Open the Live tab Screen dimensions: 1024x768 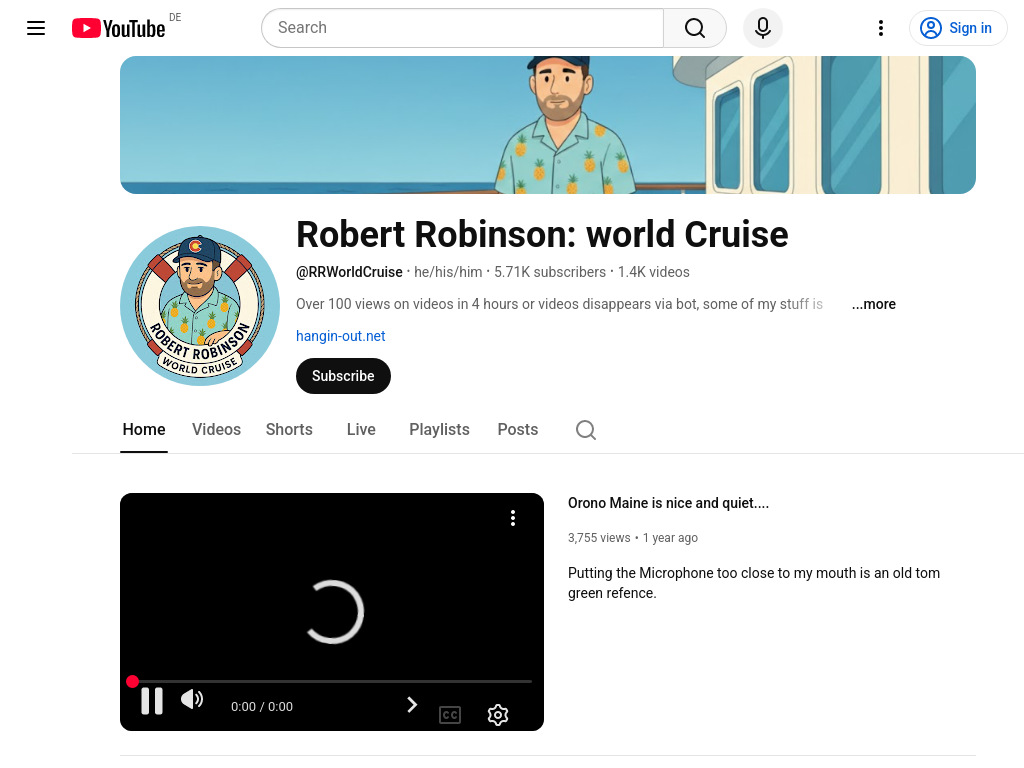[x=361, y=429]
